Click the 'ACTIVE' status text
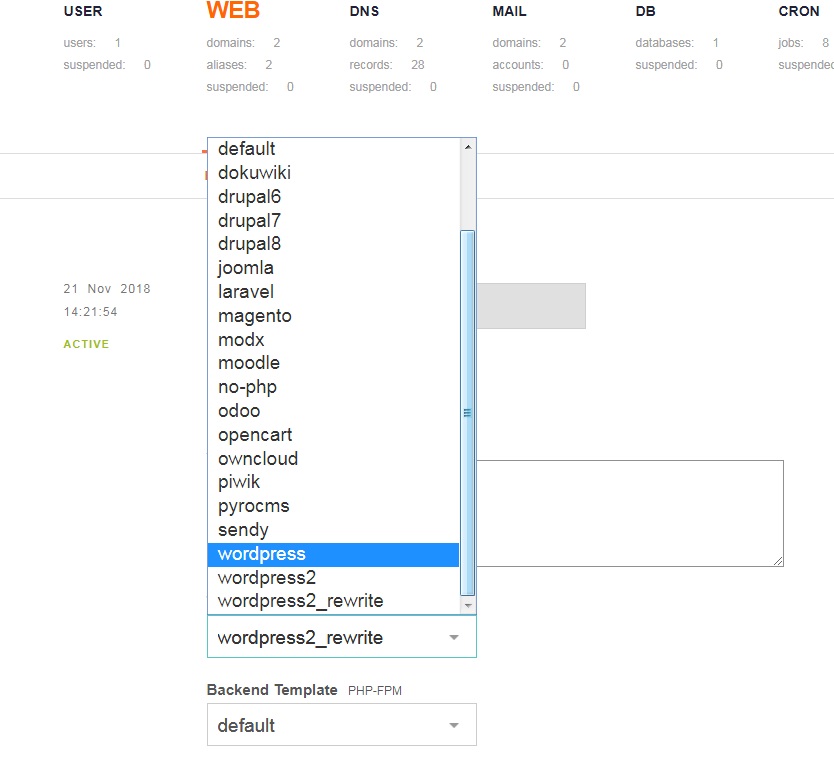This screenshot has height=783, width=834. point(86,344)
